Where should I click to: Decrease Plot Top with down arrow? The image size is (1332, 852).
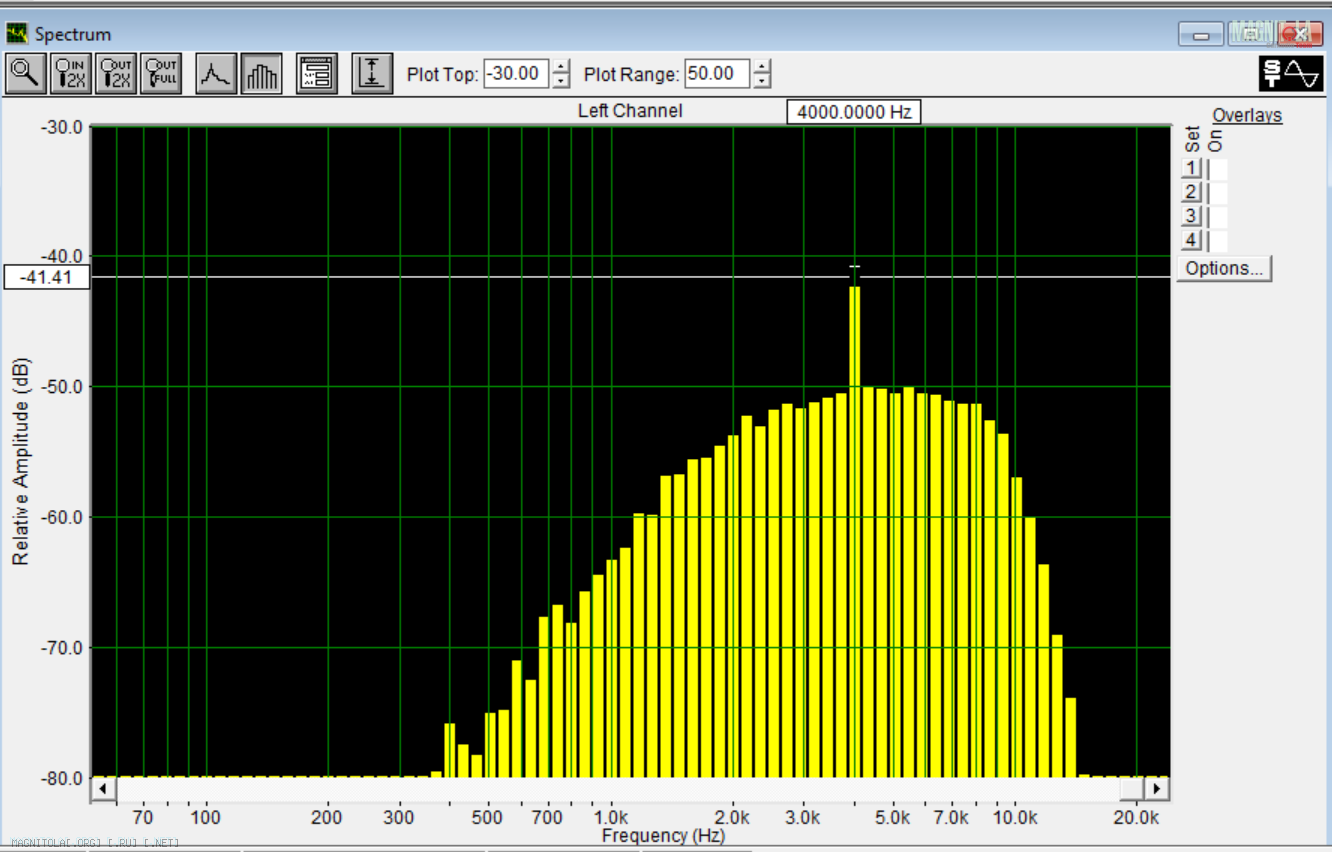click(x=562, y=81)
